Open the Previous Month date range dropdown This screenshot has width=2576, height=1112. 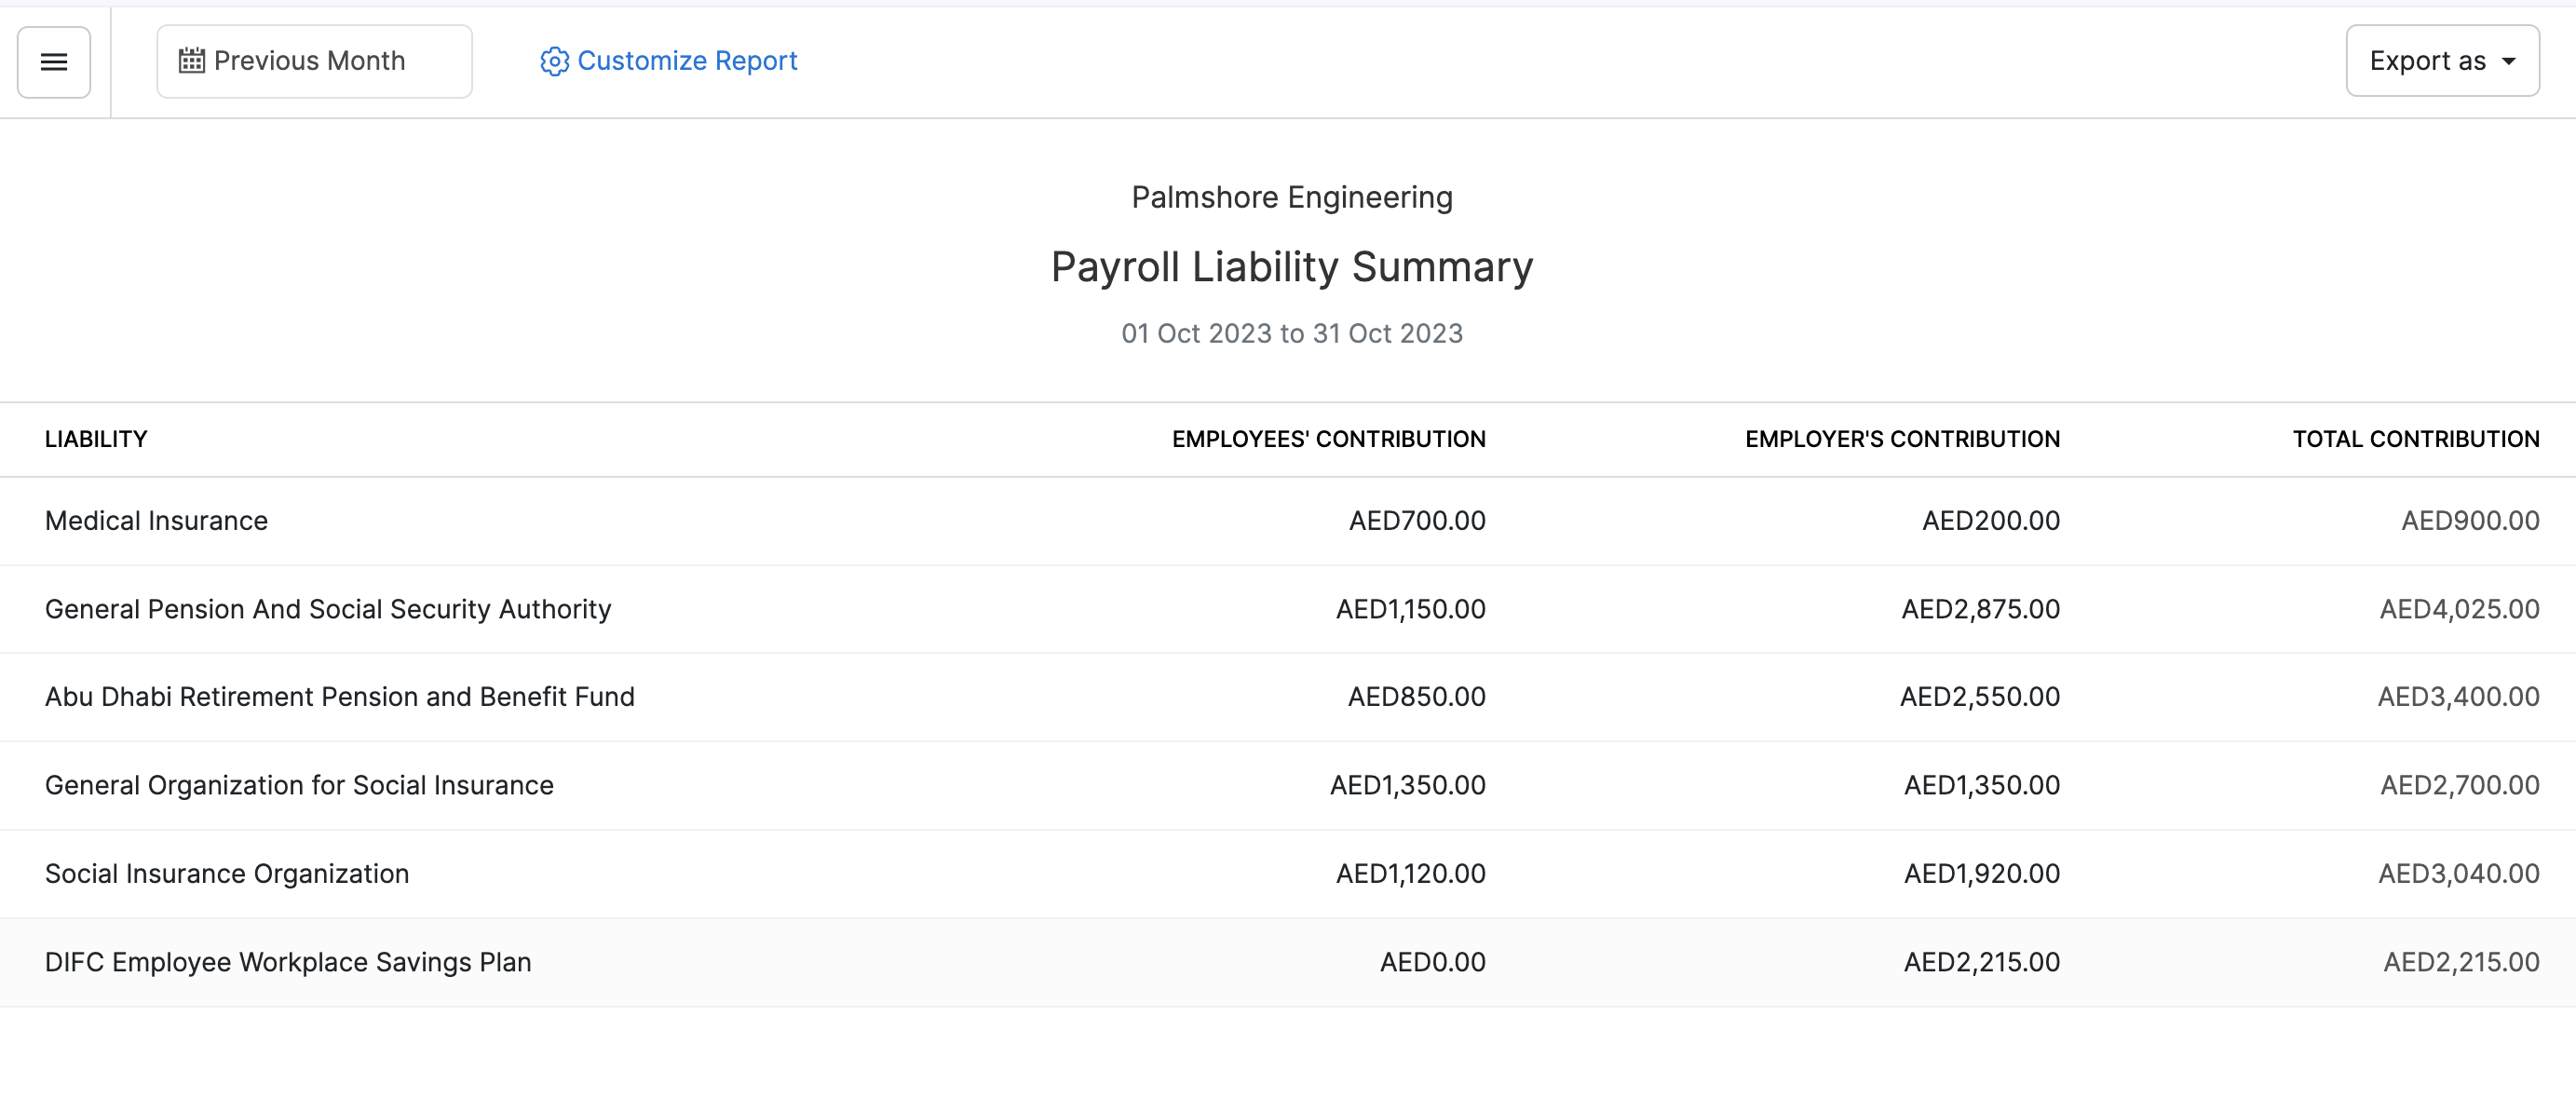point(314,62)
